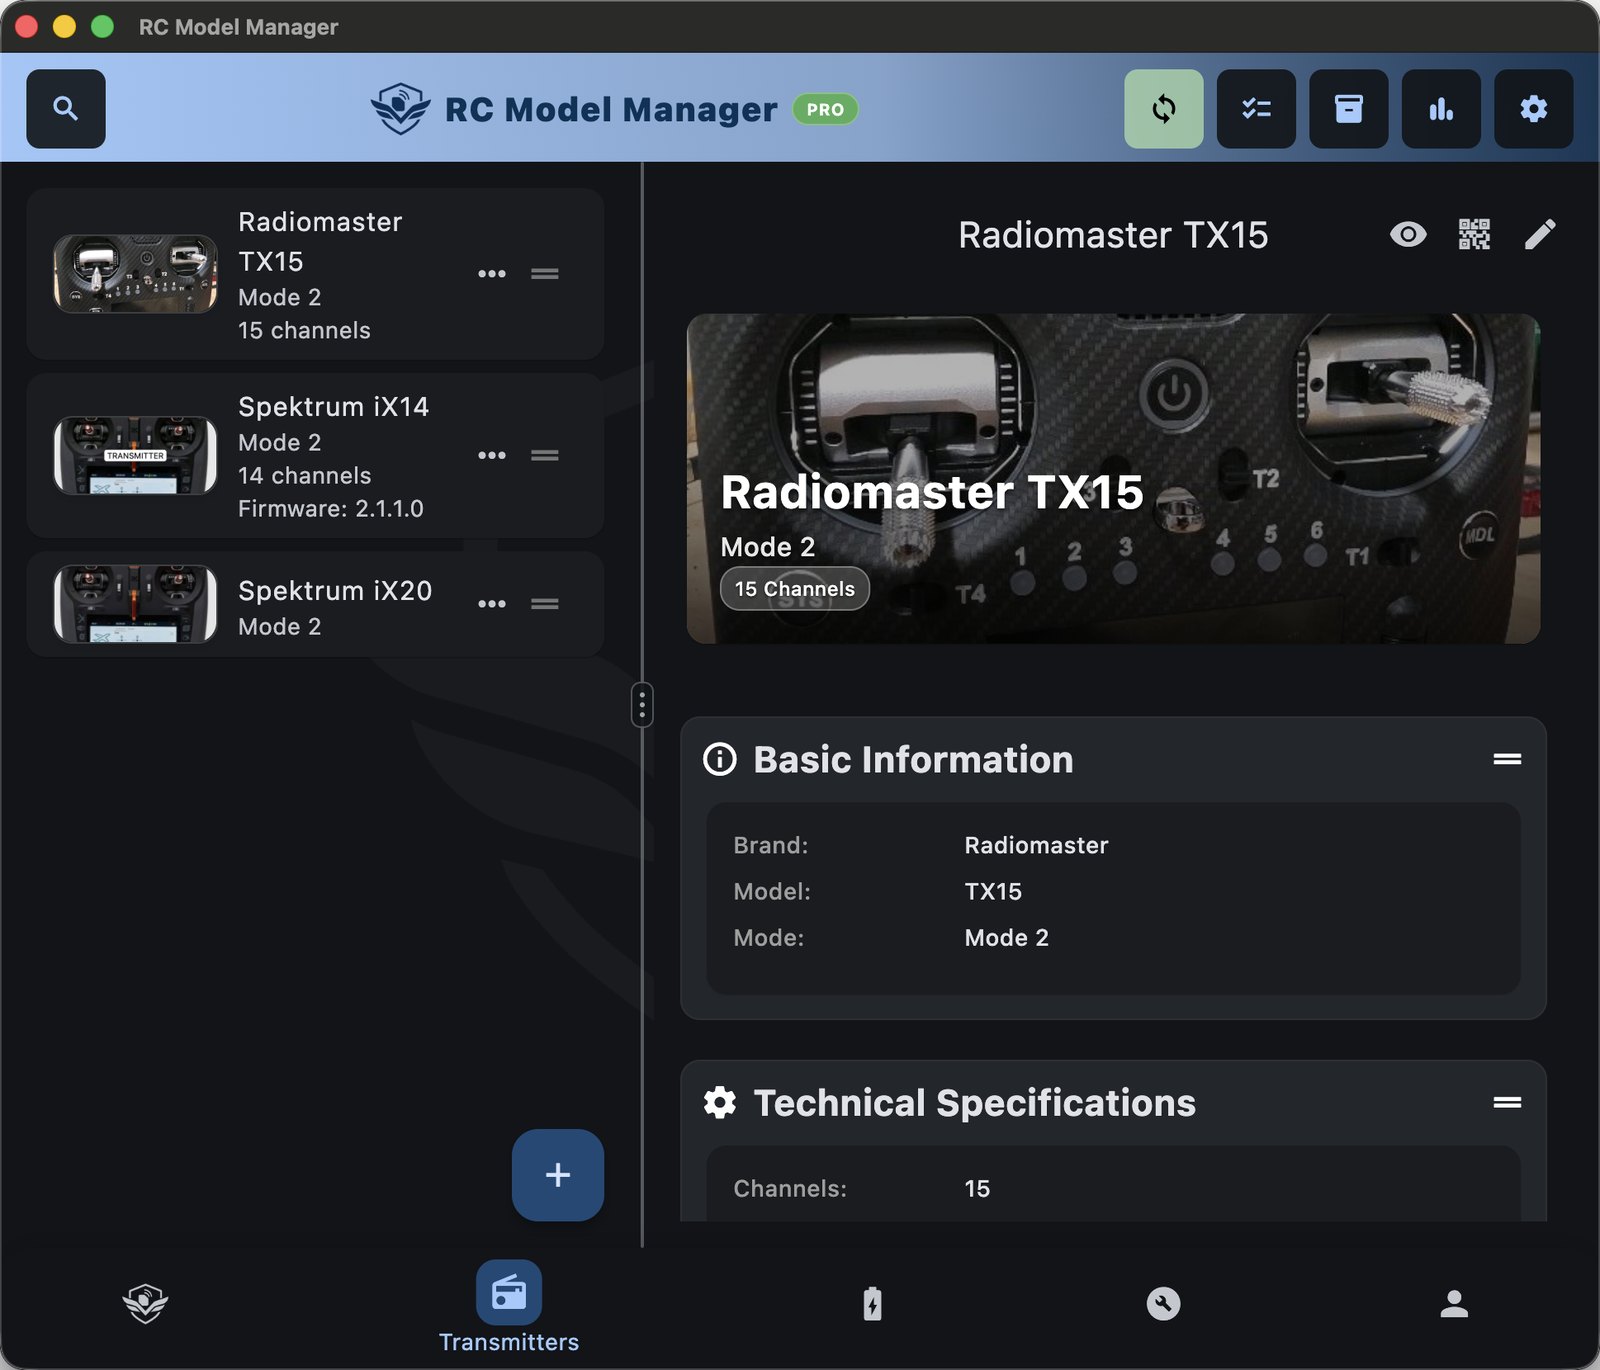1600x1370 pixels.
Task: Open the statistics bar chart icon
Action: pyautogui.click(x=1441, y=109)
